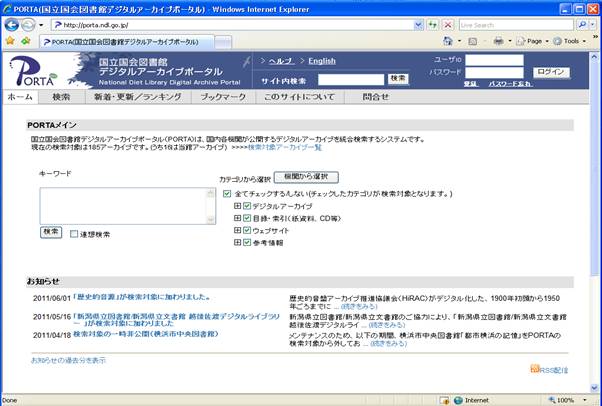Click the Refresh icon beside address bar
The width and height of the screenshot is (602, 406).
[x=433, y=25]
